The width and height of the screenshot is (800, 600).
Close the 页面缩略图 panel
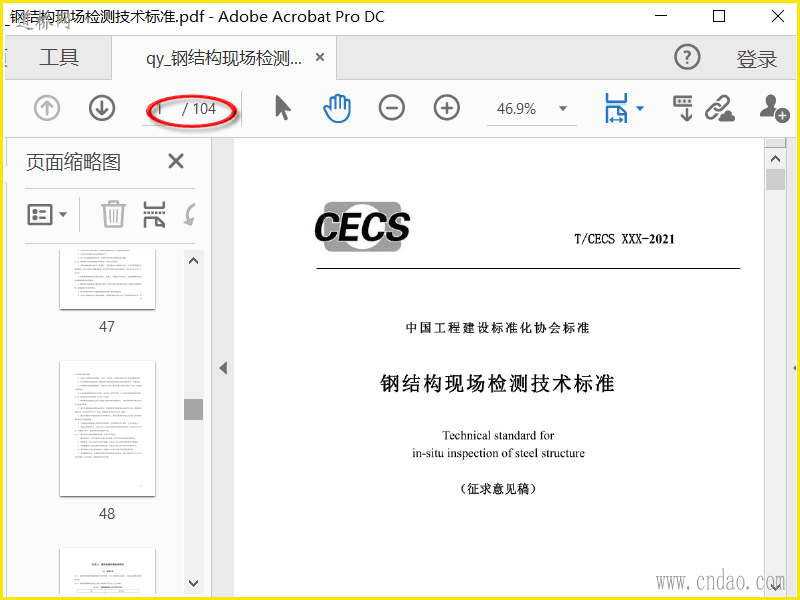(176, 161)
